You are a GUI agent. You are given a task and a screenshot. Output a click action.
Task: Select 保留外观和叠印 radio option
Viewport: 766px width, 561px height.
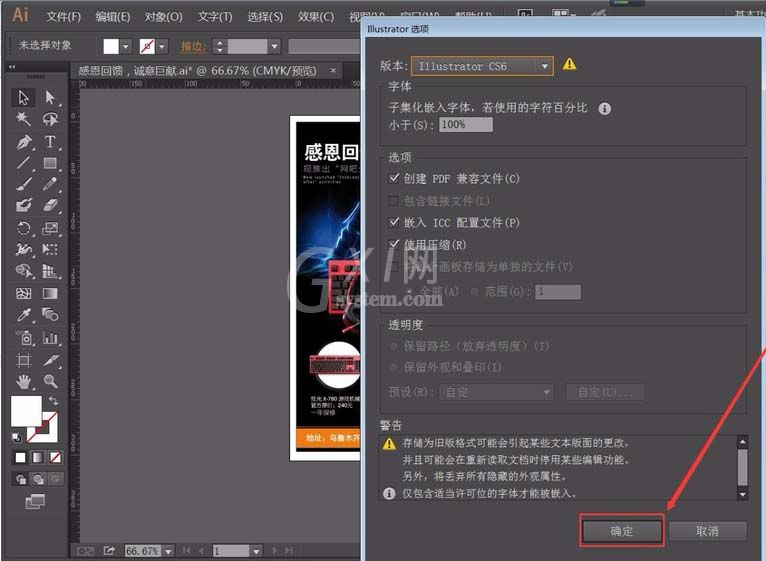click(394, 367)
